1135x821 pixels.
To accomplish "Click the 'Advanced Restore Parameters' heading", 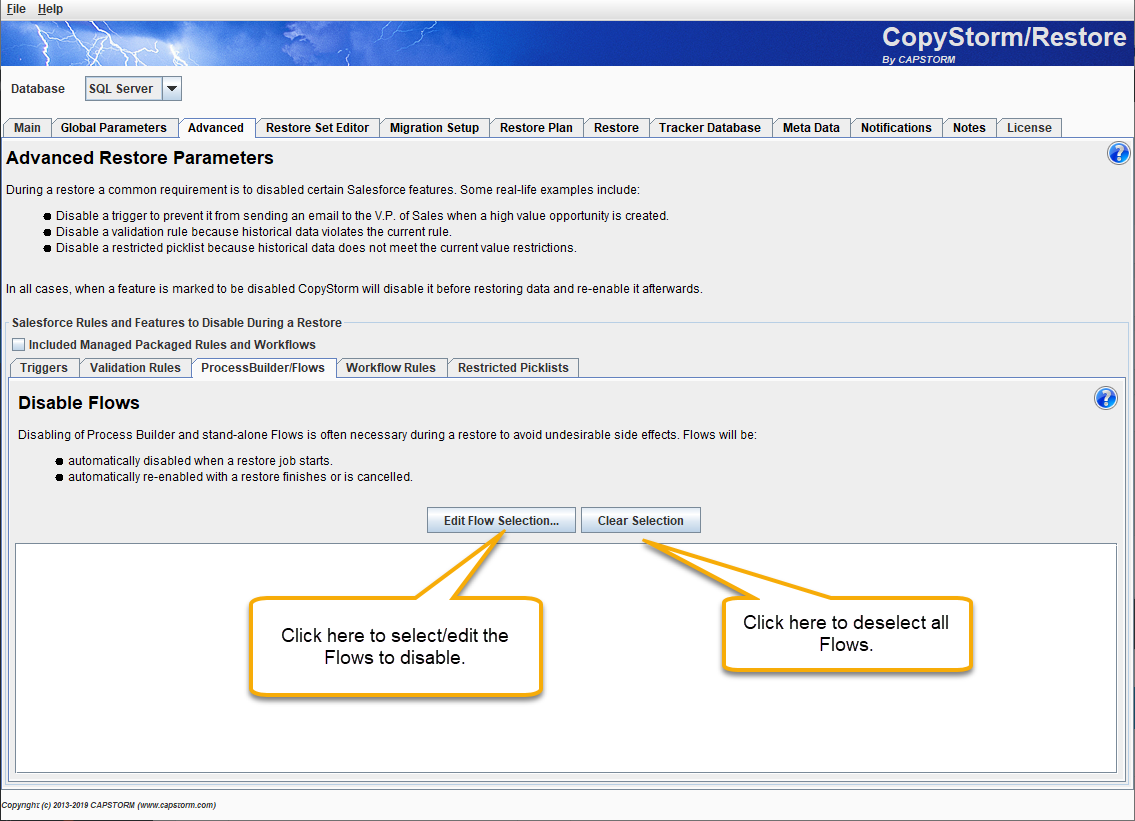I will tap(140, 158).
